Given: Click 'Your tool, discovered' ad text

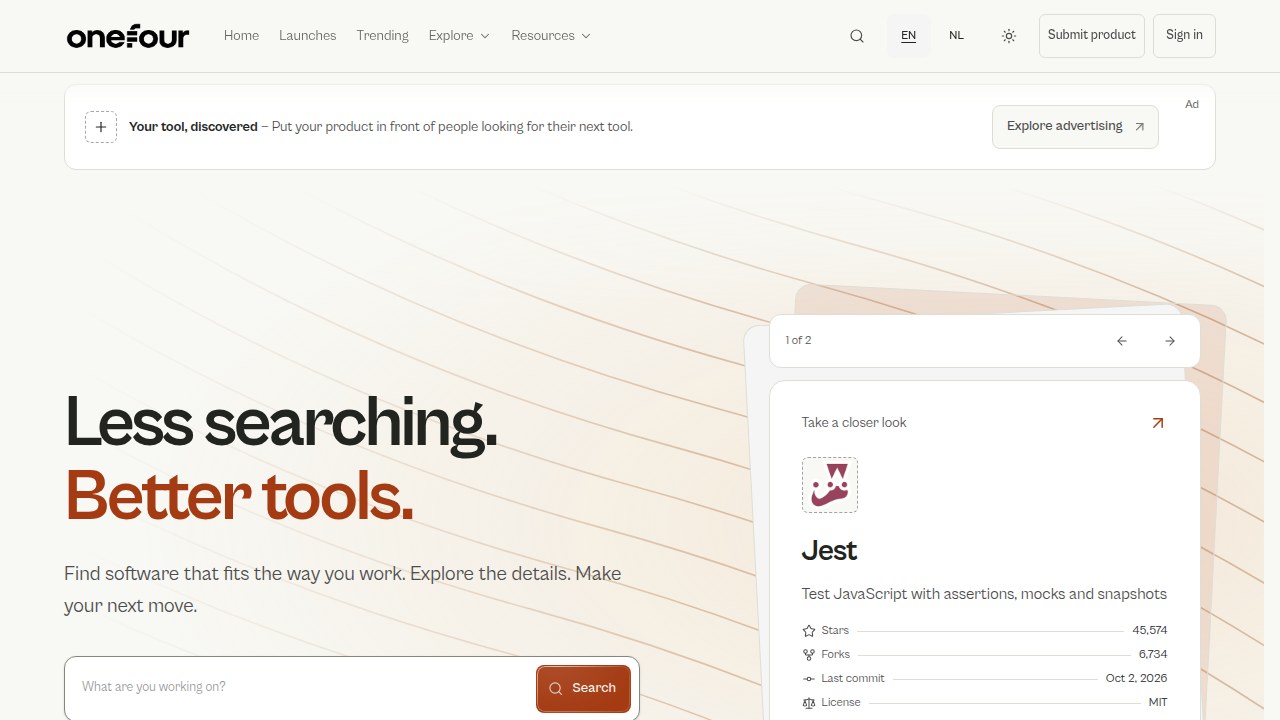Looking at the screenshot, I should 193,127.
